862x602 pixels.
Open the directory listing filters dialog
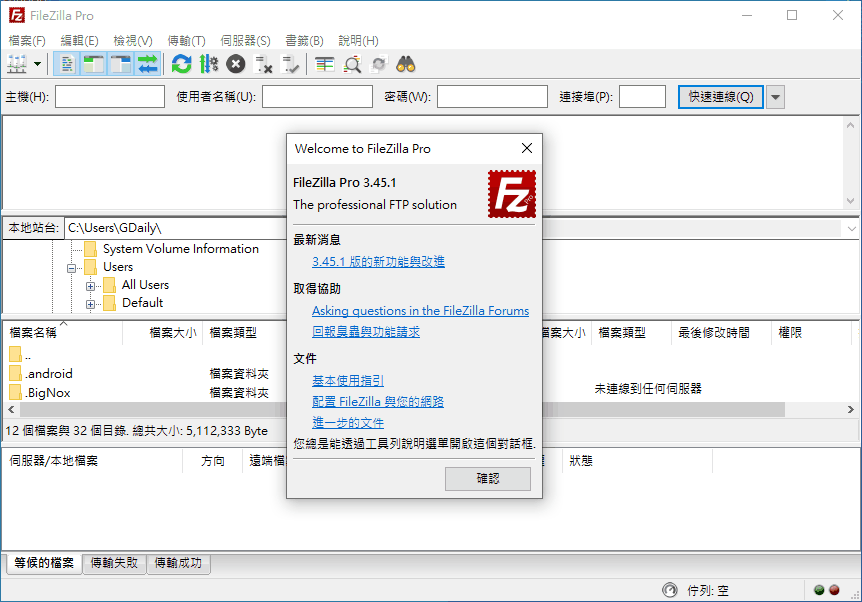click(x=324, y=64)
